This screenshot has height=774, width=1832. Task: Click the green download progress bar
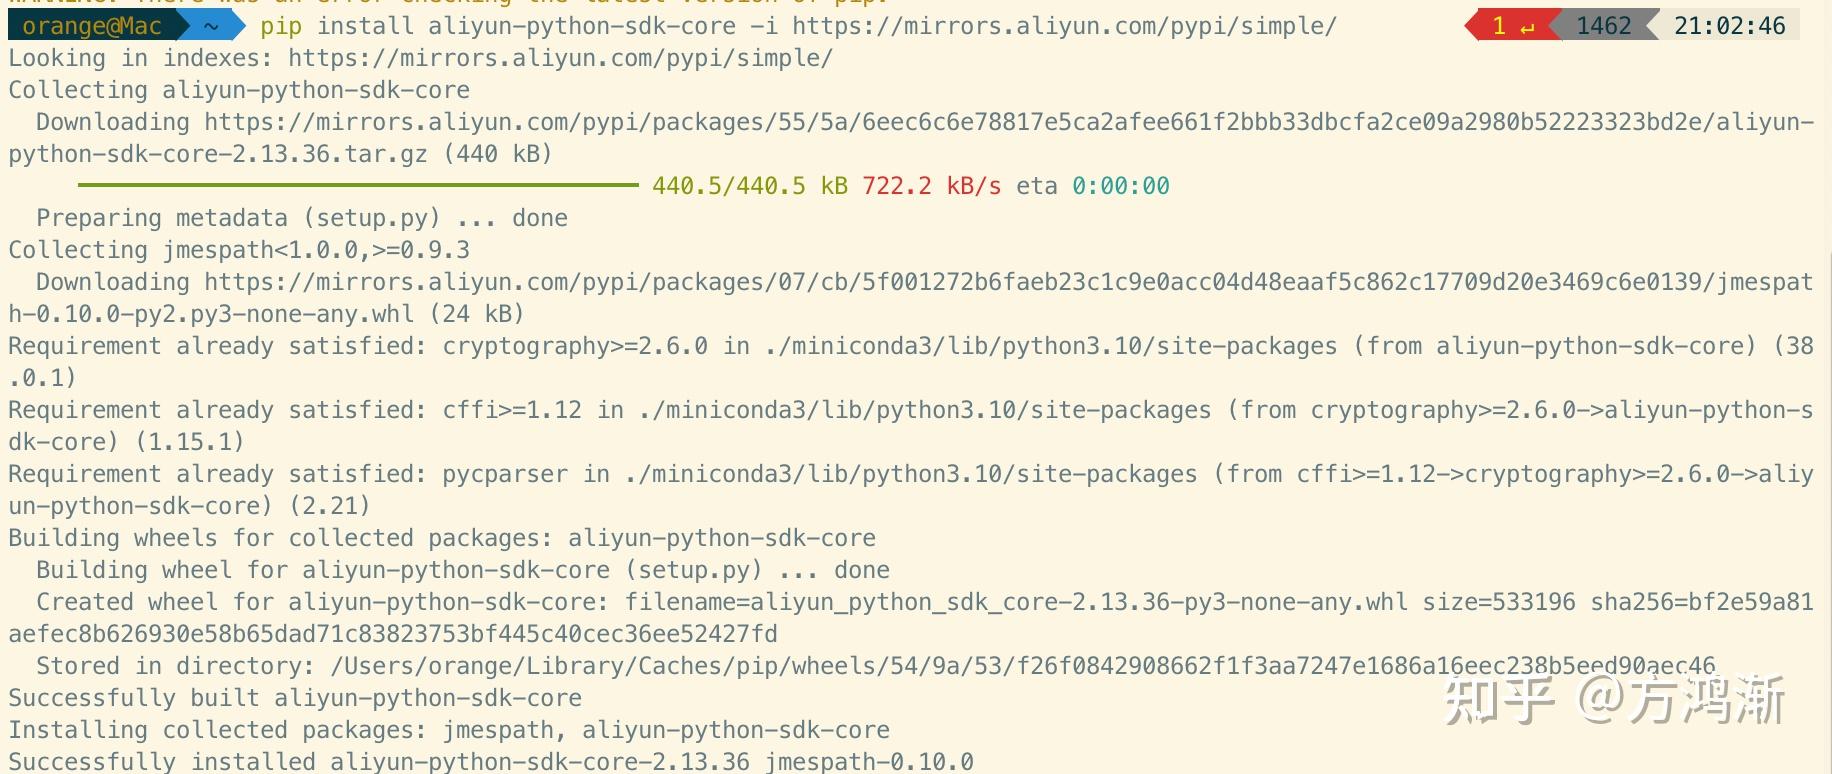coord(358,185)
